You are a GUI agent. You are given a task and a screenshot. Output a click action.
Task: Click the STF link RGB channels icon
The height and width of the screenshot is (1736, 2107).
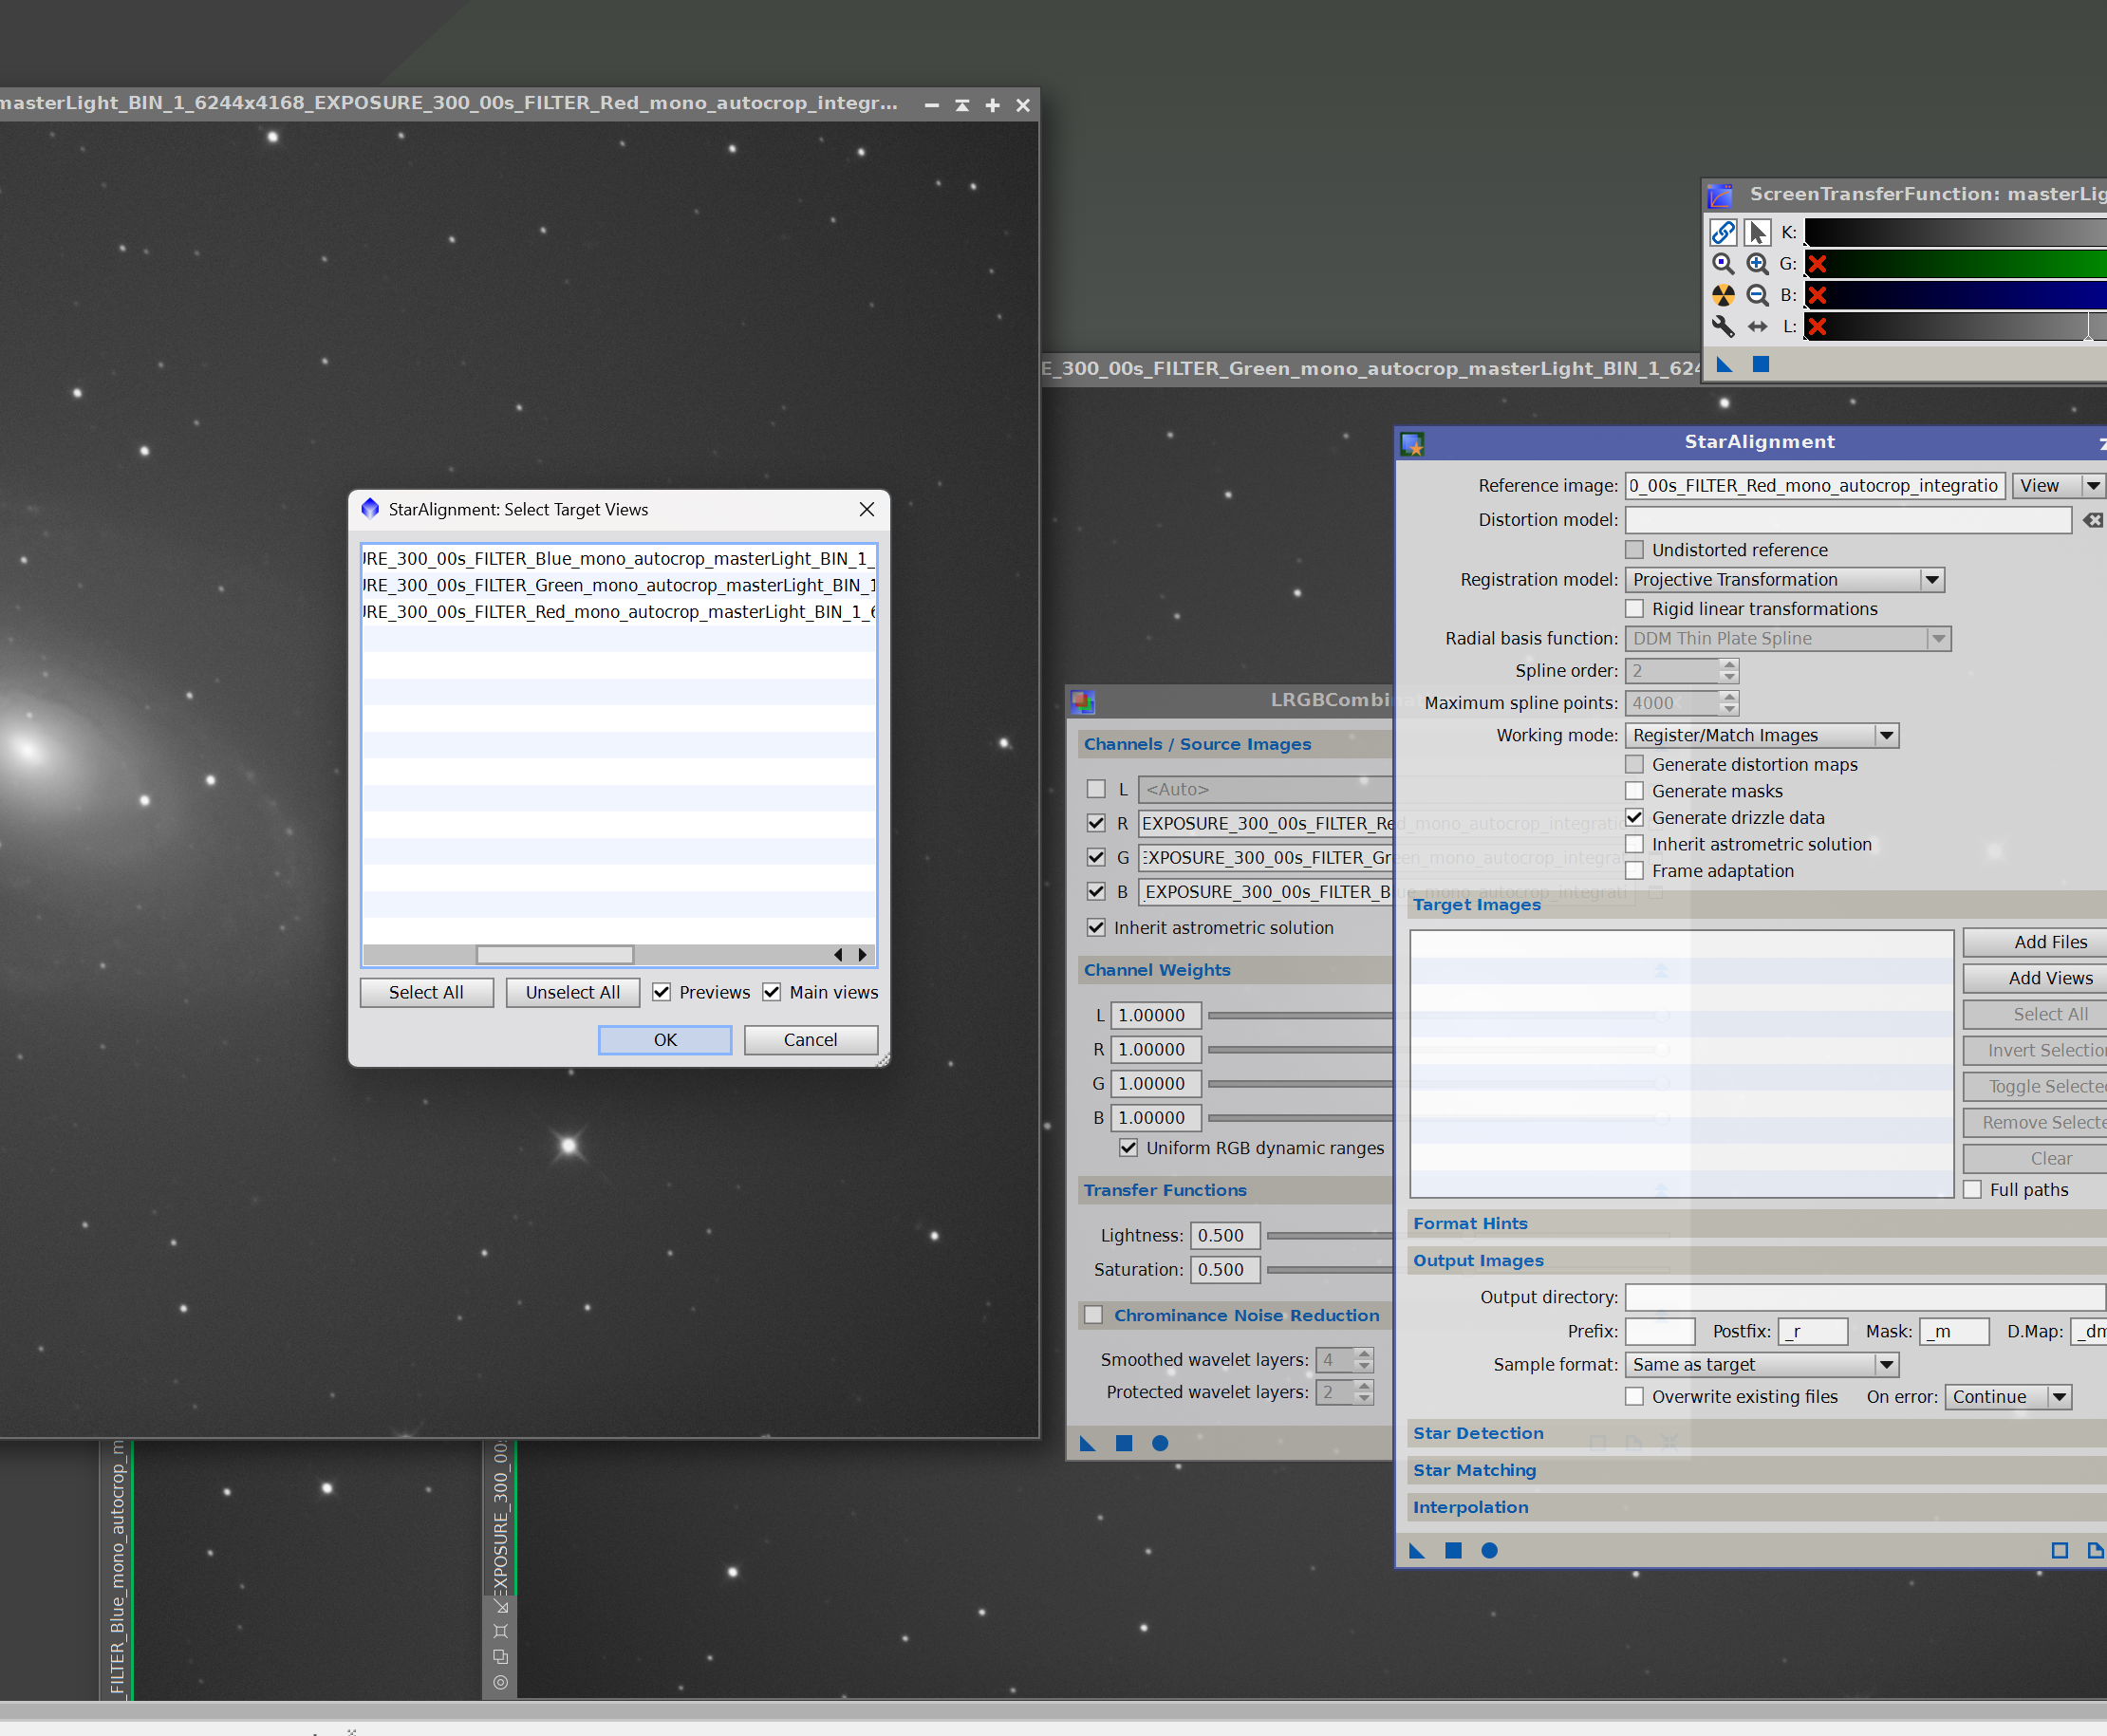(1722, 232)
